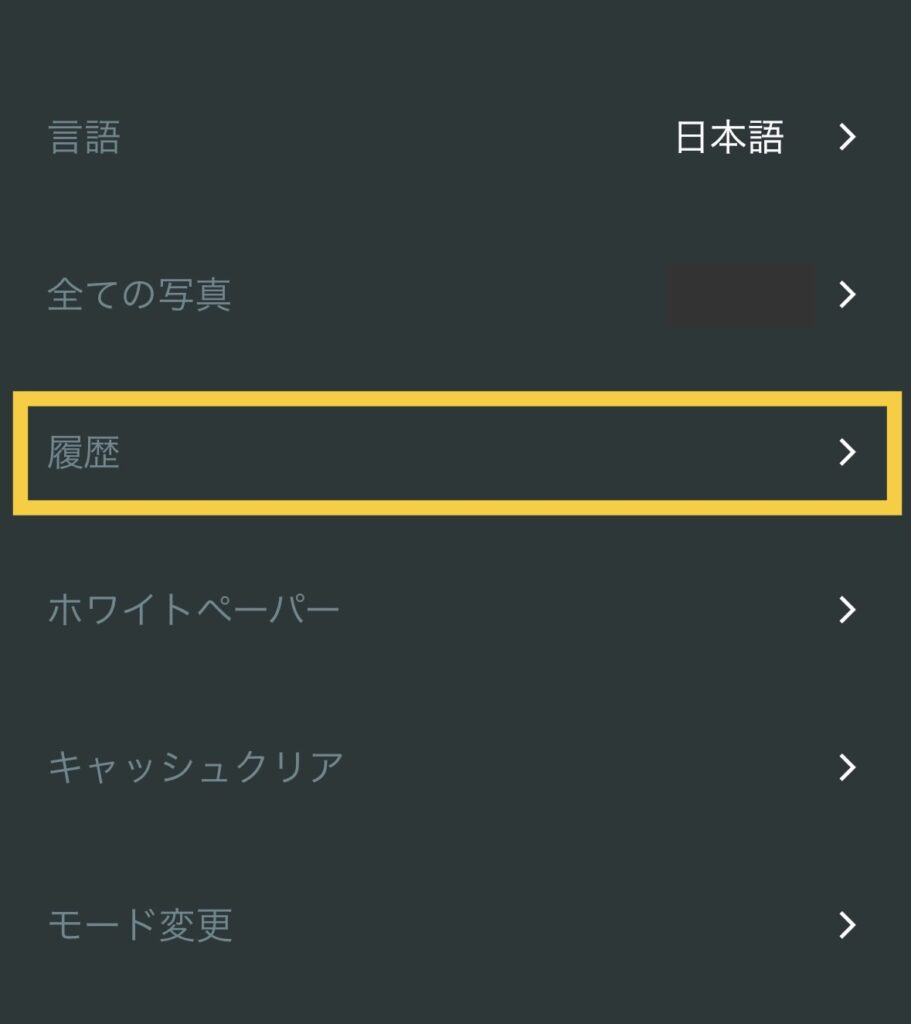
Task: Change the 日本語 language value
Action: tap(729, 137)
